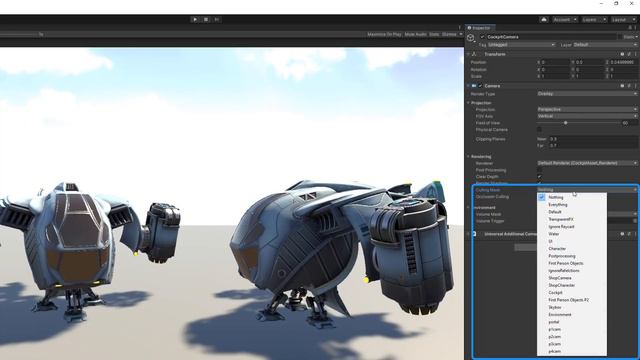Toggle the Post Processing checkbox

(x=539, y=170)
